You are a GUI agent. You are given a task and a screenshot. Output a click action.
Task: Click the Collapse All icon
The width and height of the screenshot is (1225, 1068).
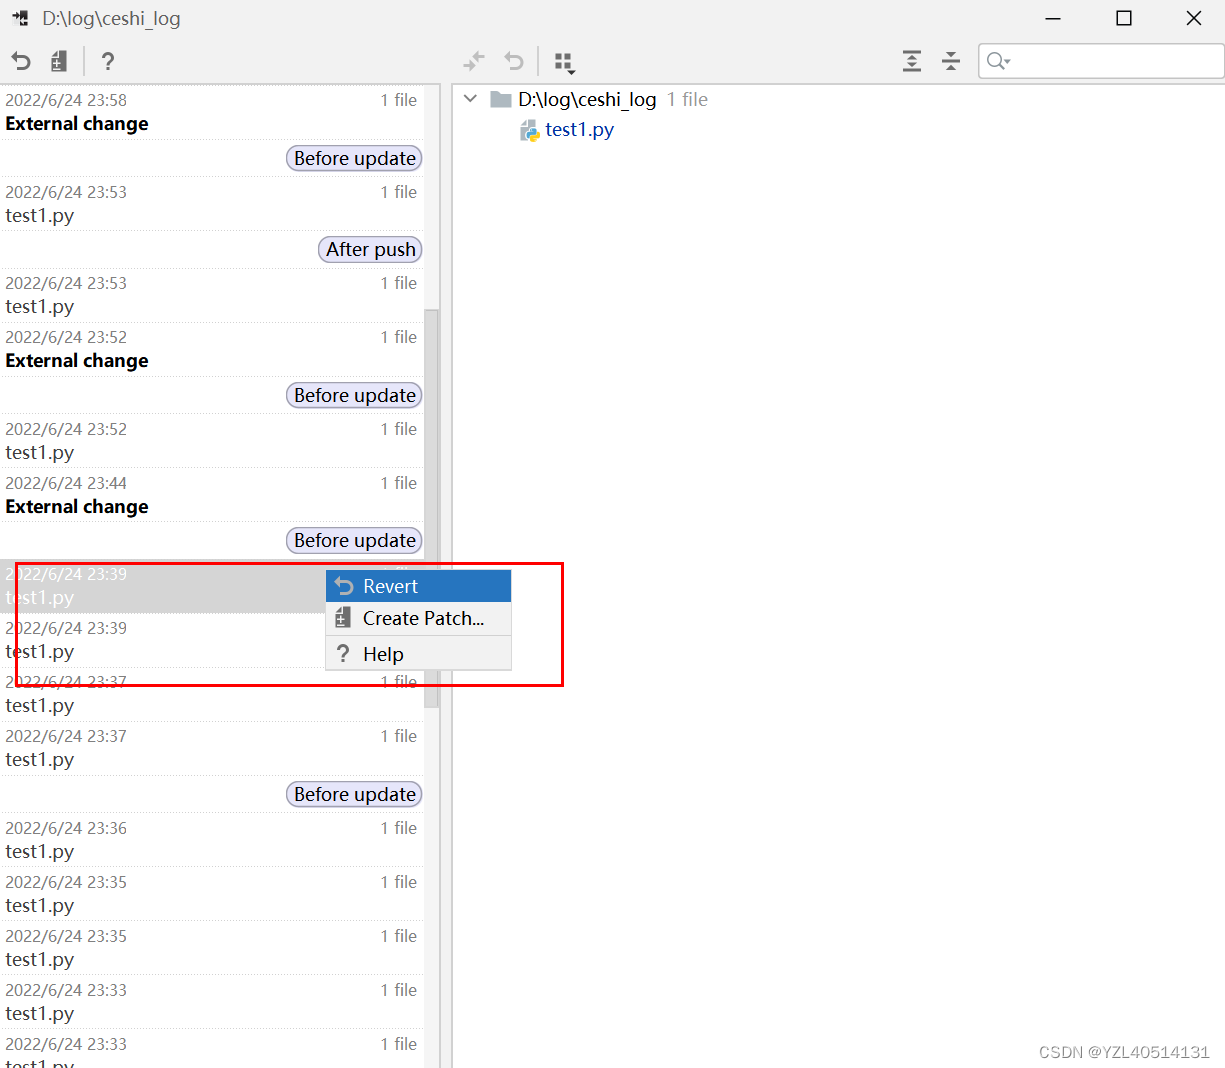[951, 62]
